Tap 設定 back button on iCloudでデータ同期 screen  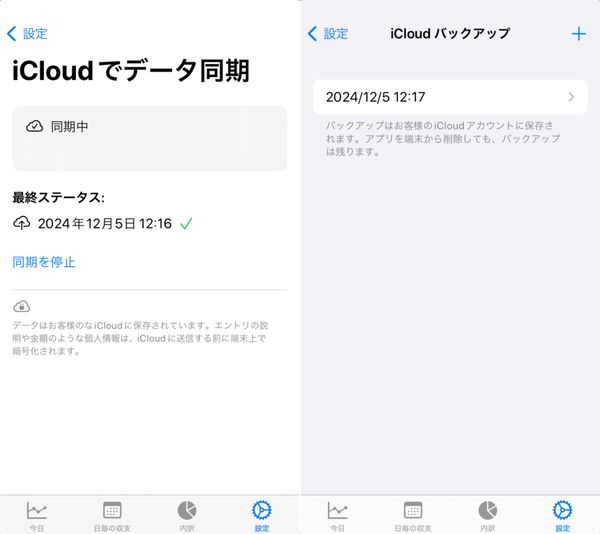[27, 34]
